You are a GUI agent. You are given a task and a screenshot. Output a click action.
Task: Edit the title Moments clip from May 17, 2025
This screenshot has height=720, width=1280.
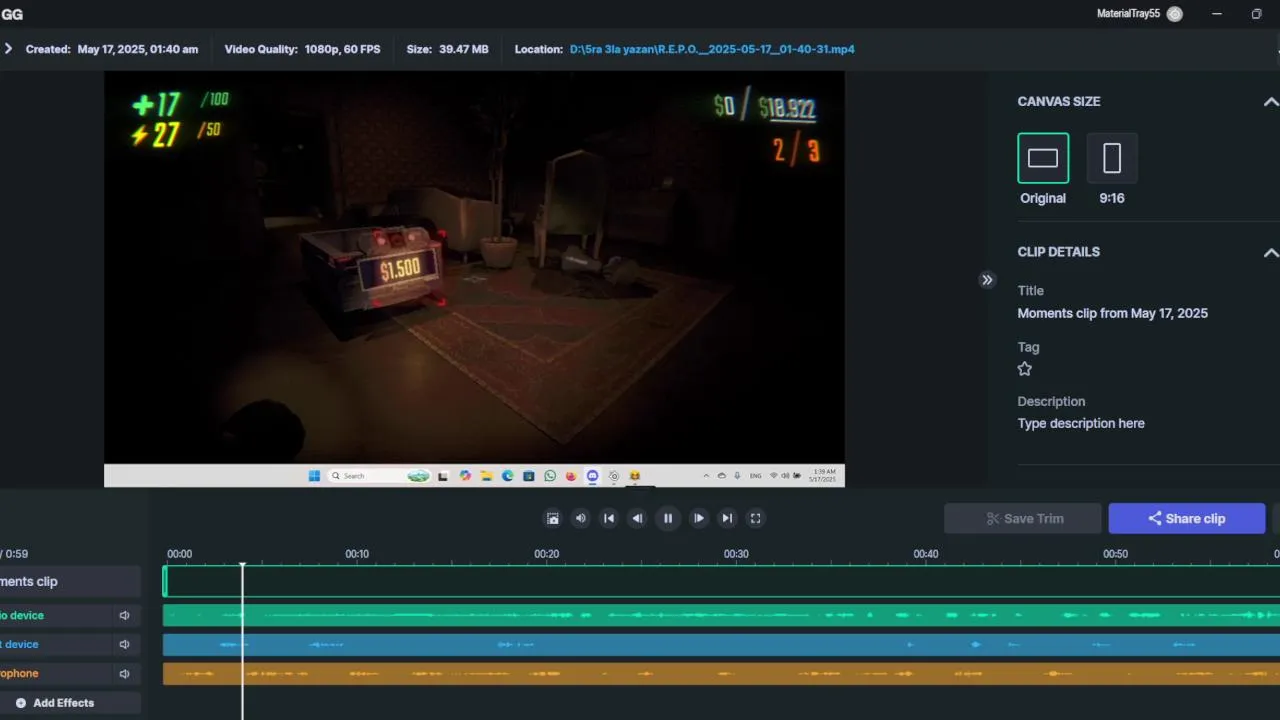1112,313
